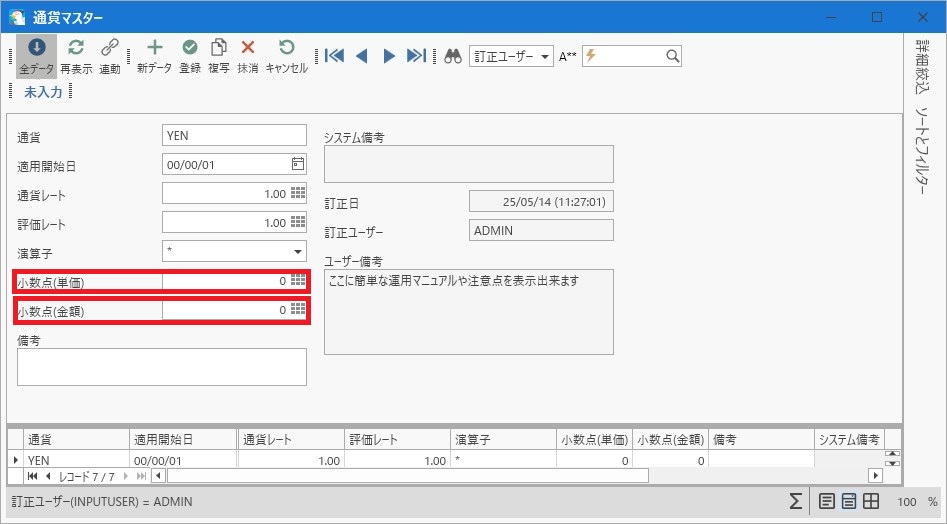Screen dimensions: 947x524
Task: Click the grid row selector arrow
Action: click(16, 460)
